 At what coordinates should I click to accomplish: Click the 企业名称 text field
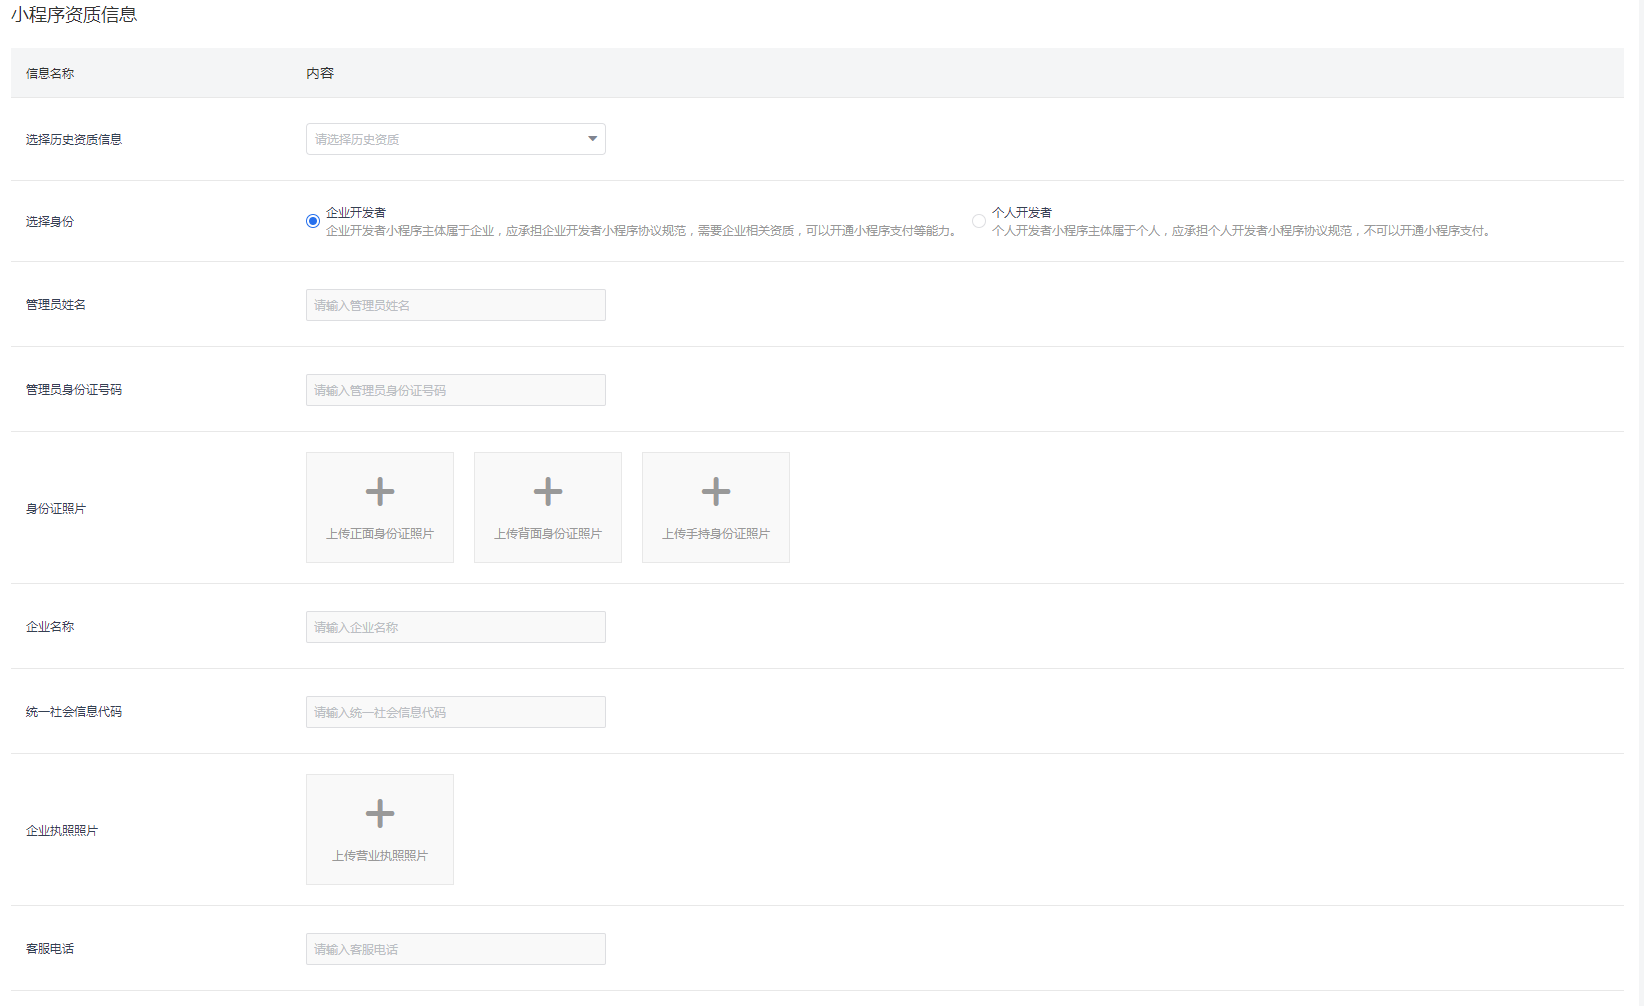point(455,627)
